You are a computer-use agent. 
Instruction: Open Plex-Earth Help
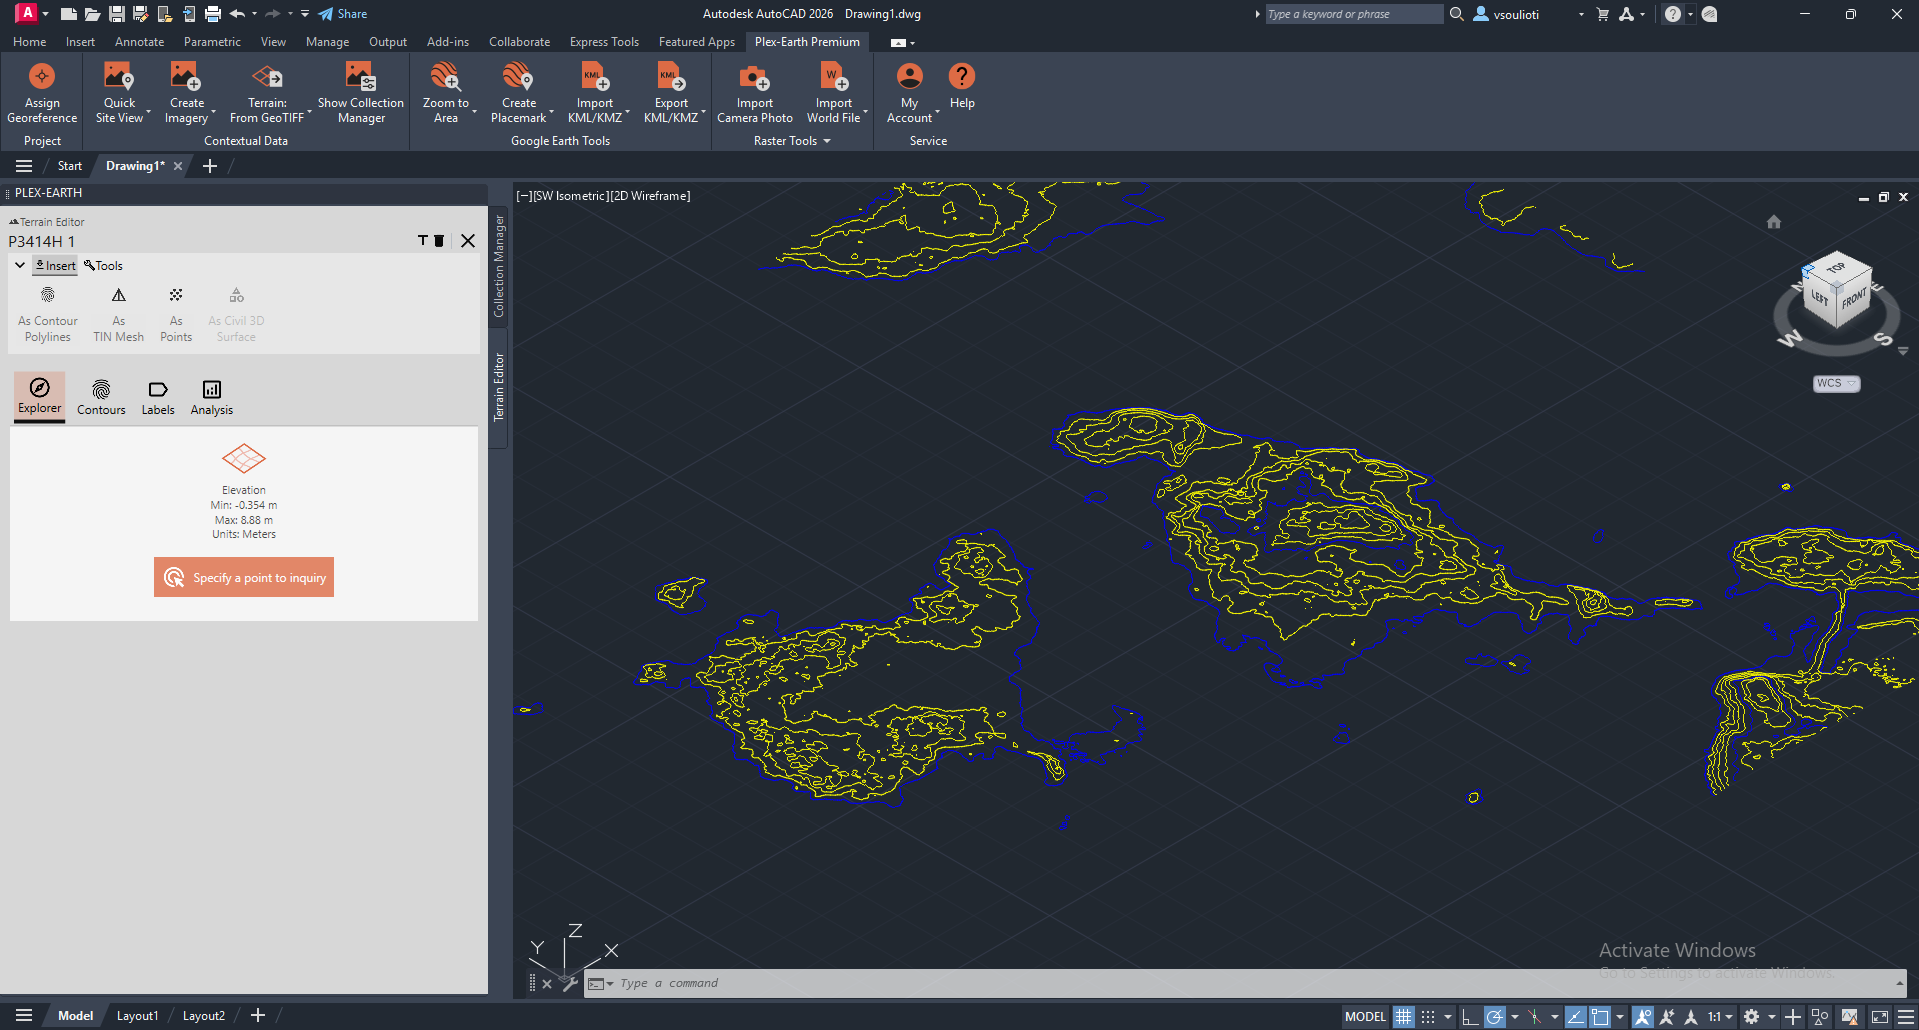click(x=962, y=86)
